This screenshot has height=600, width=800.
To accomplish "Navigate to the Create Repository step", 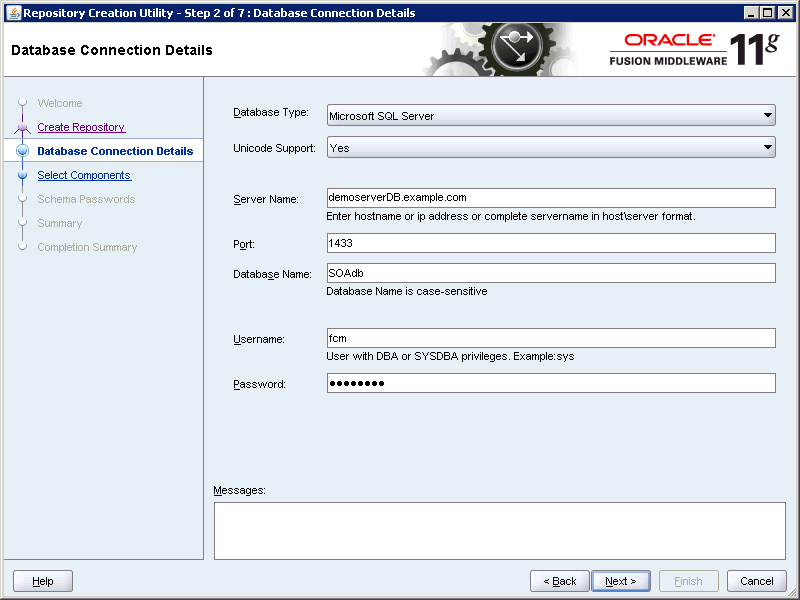I will pos(80,127).
